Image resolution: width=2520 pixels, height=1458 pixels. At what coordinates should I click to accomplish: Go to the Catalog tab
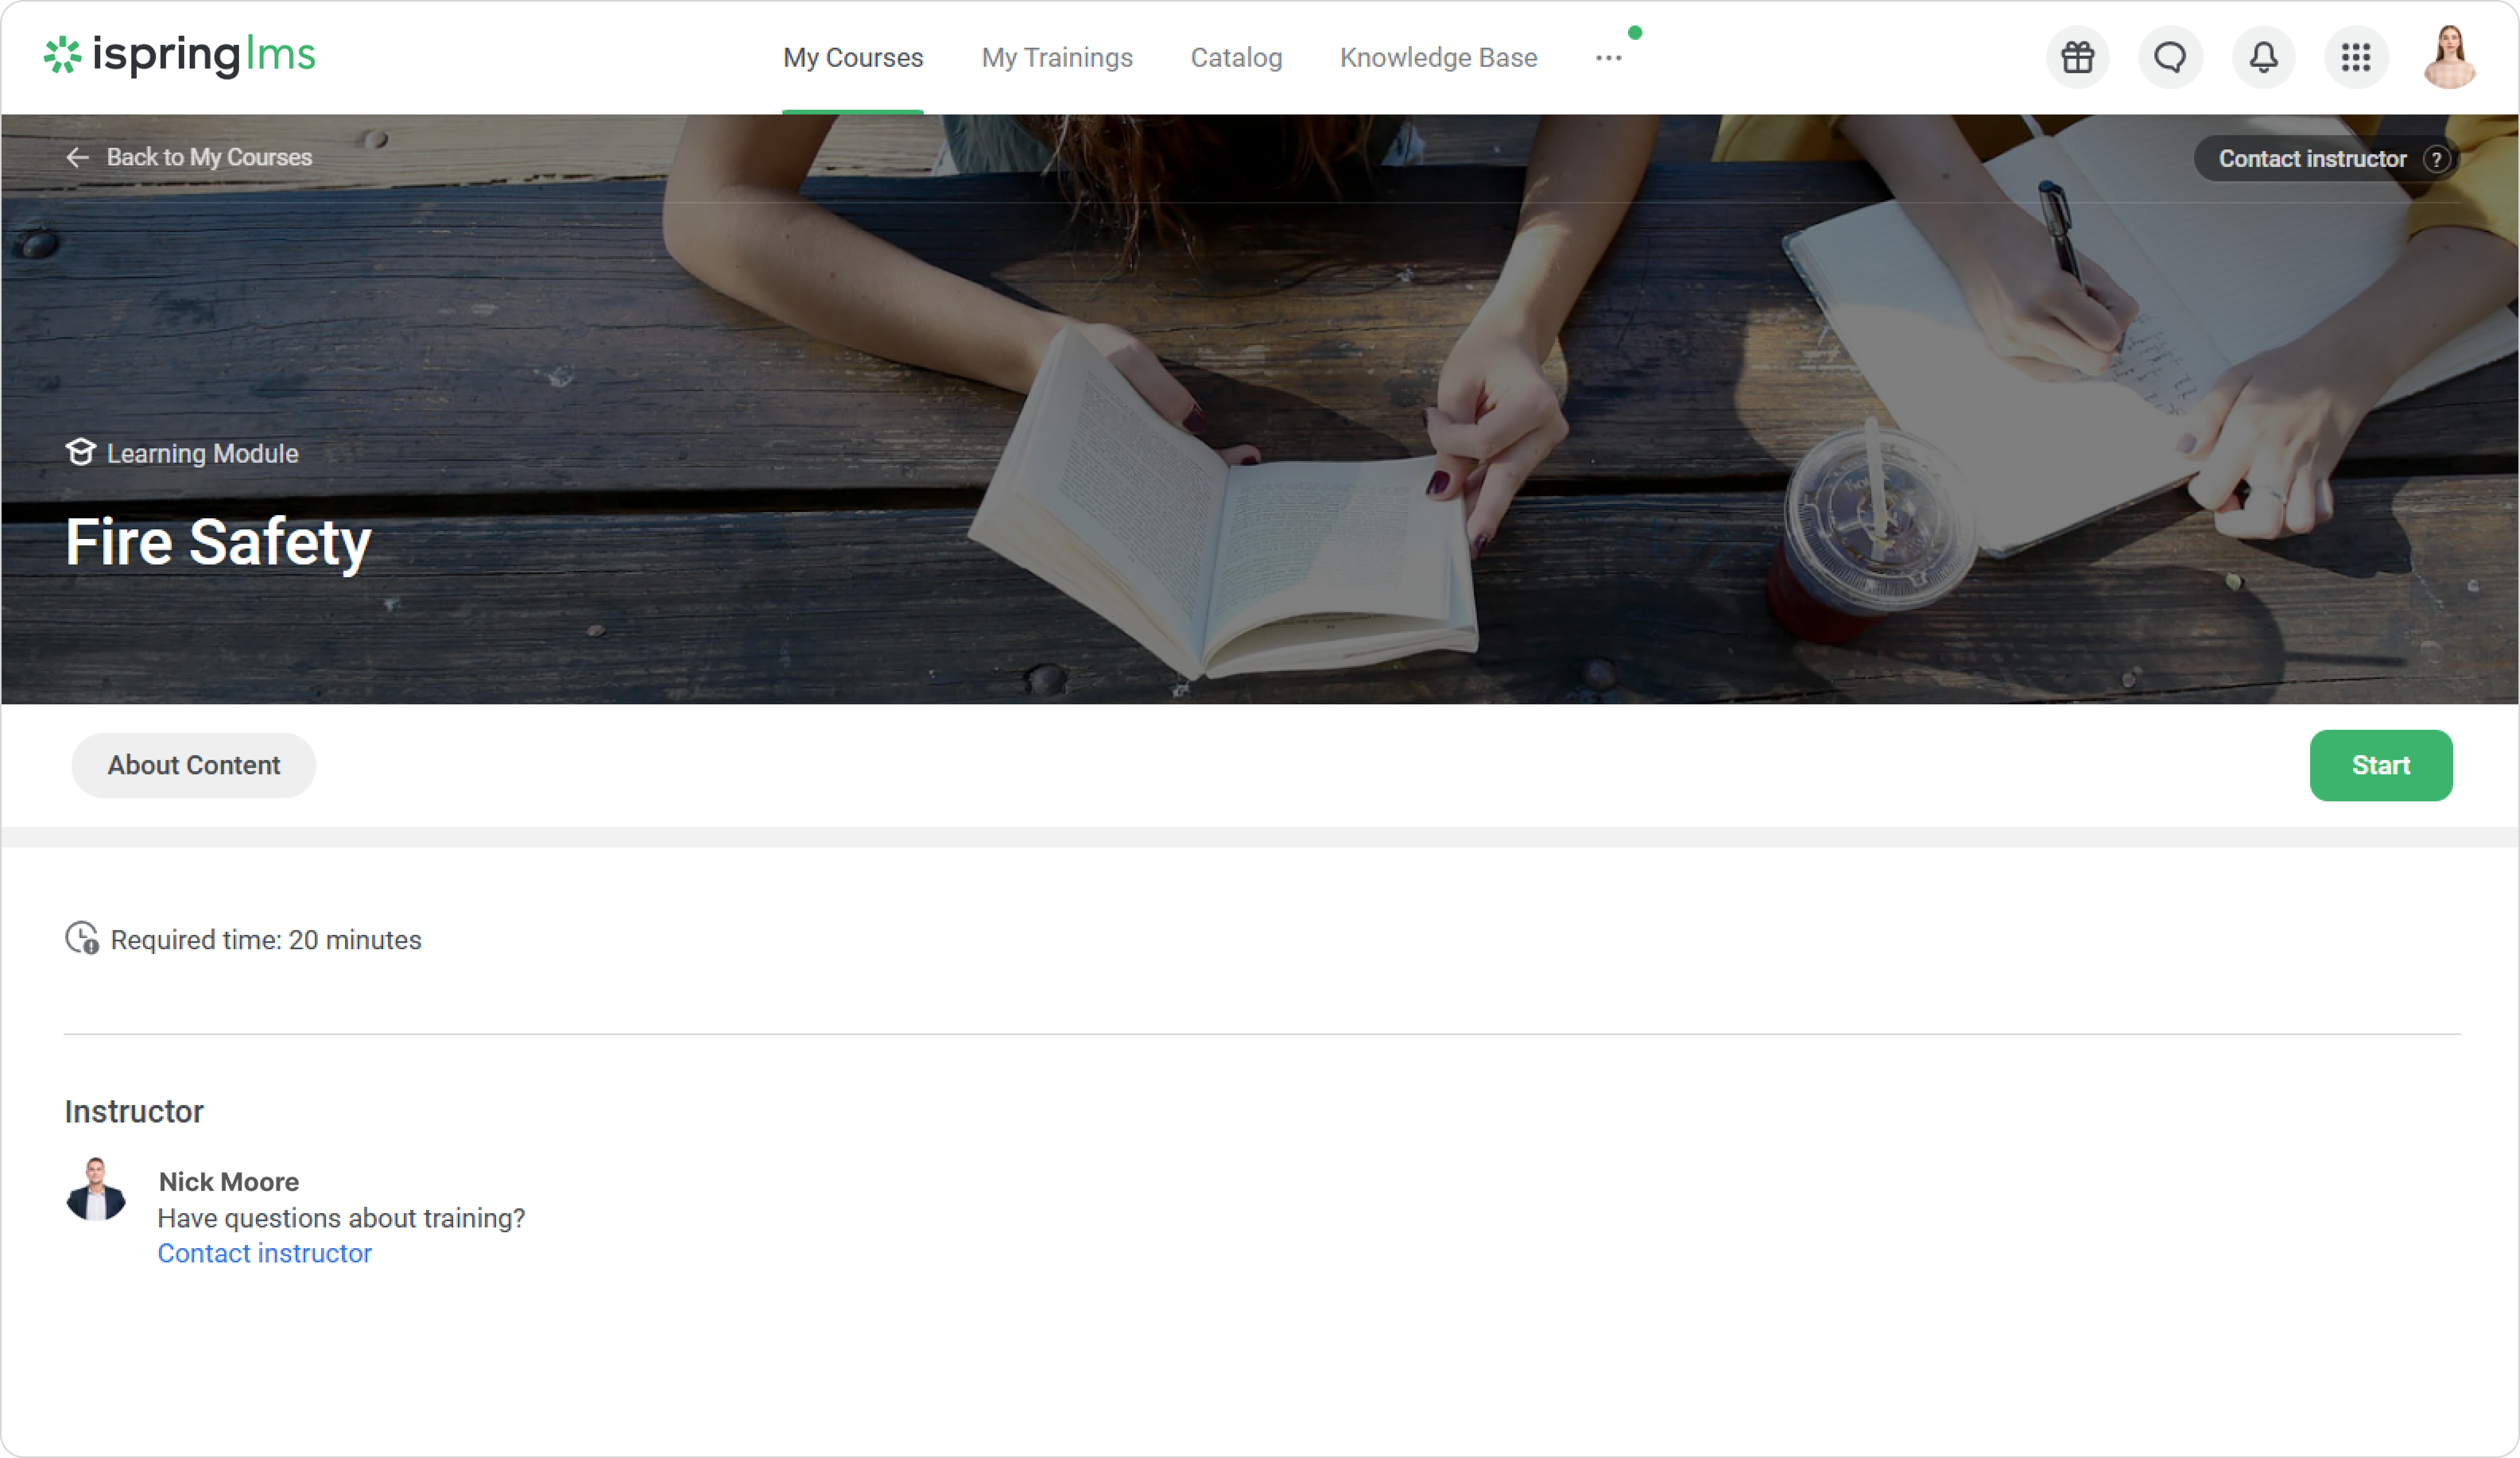pos(1236,58)
